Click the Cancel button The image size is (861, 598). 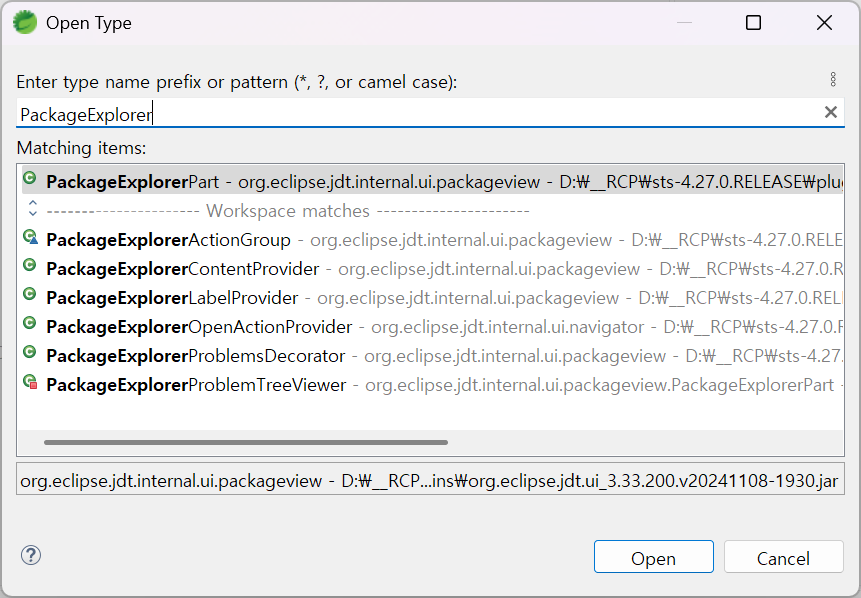(x=784, y=557)
